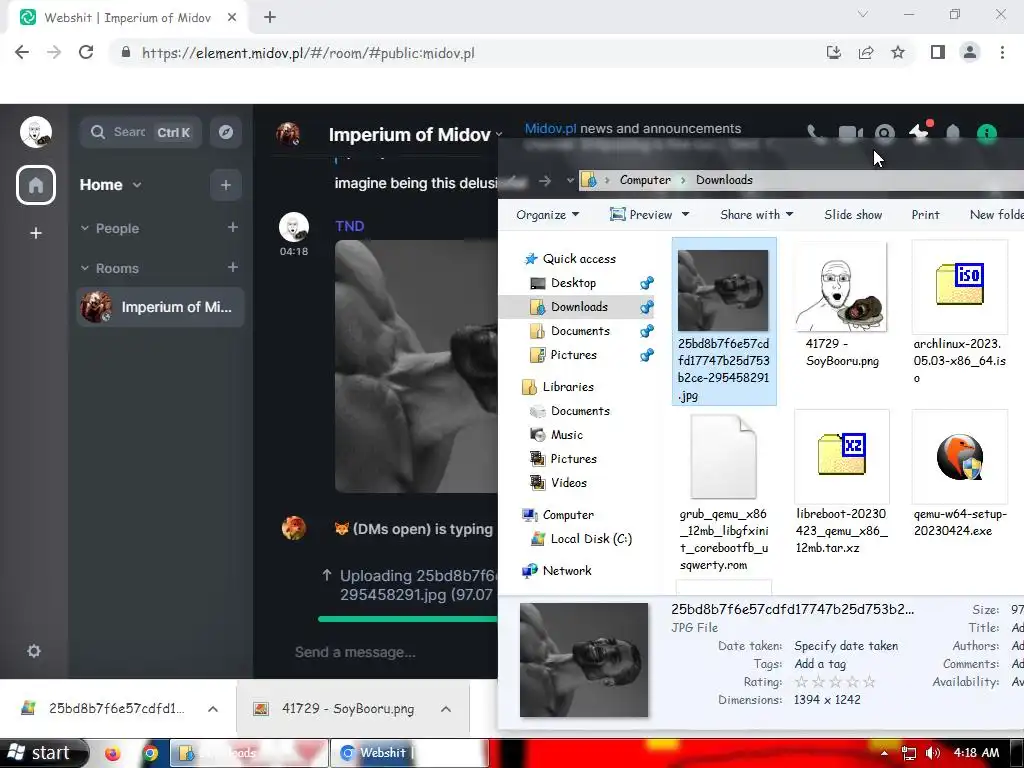The height and width of the screenshot is (768, 1024).
Task: Open a new browser tab with the plus
Action: (270, 18)
